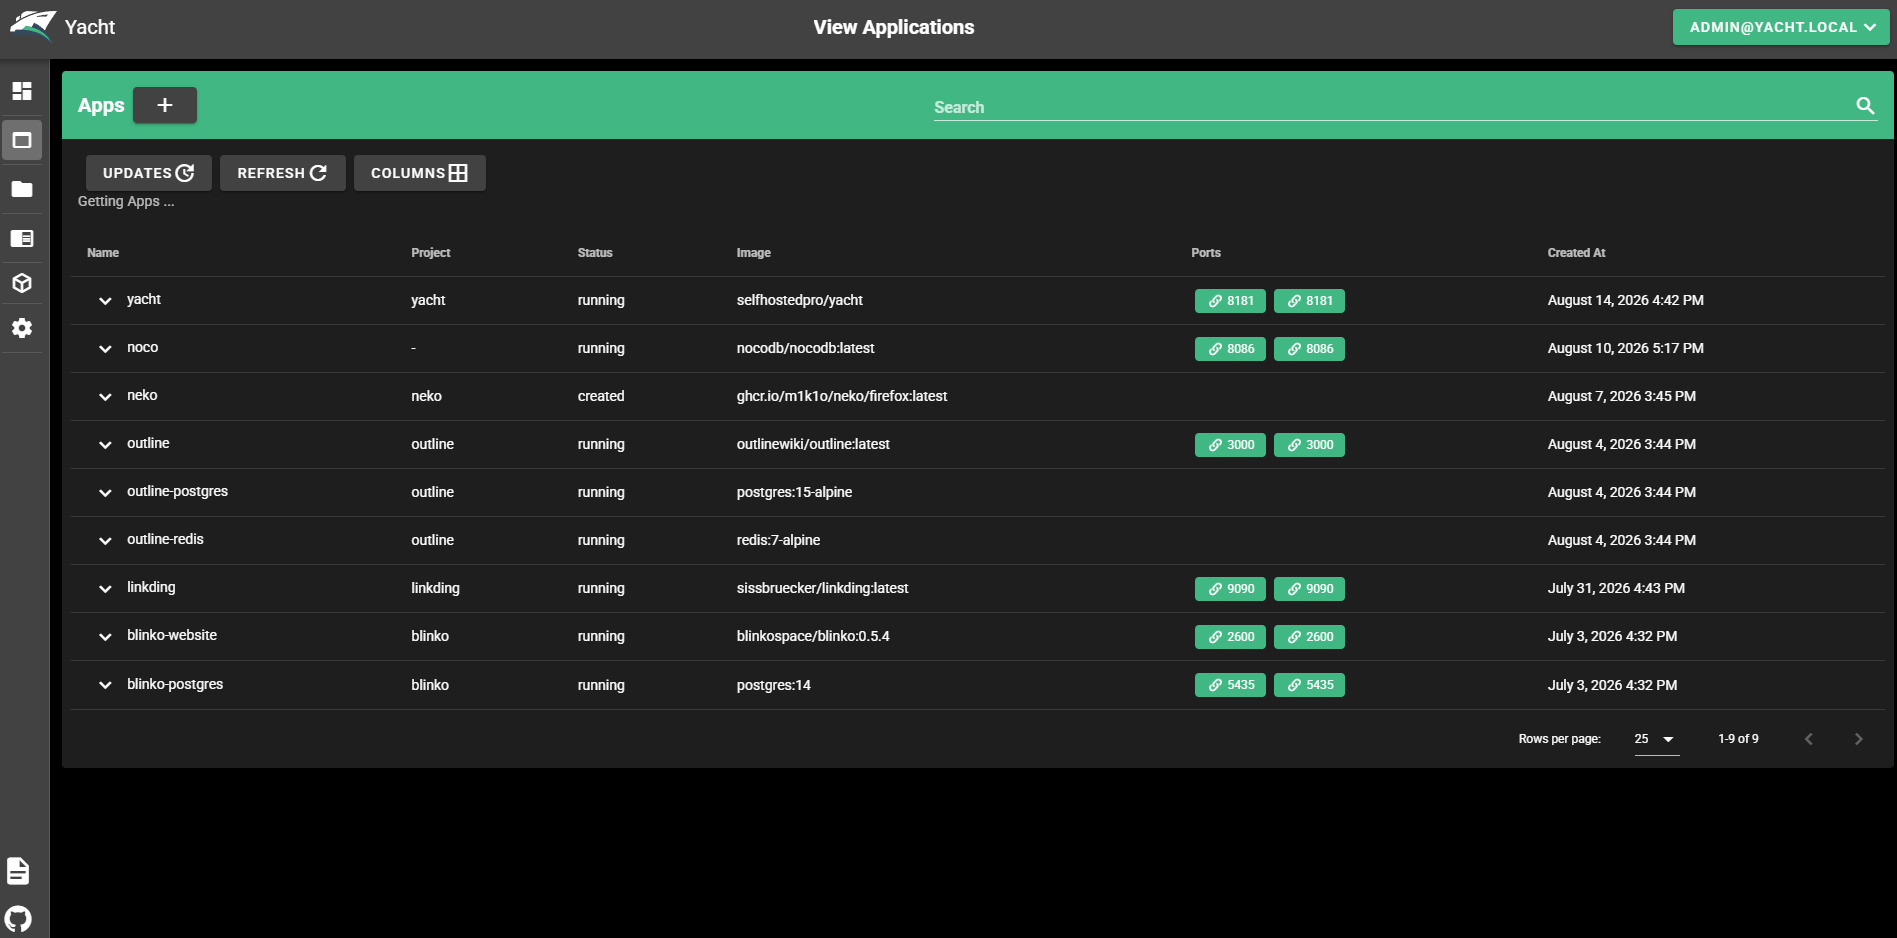Go to the next page of apps
This screenshot has height=938, width=1897.
point(1858,739)
